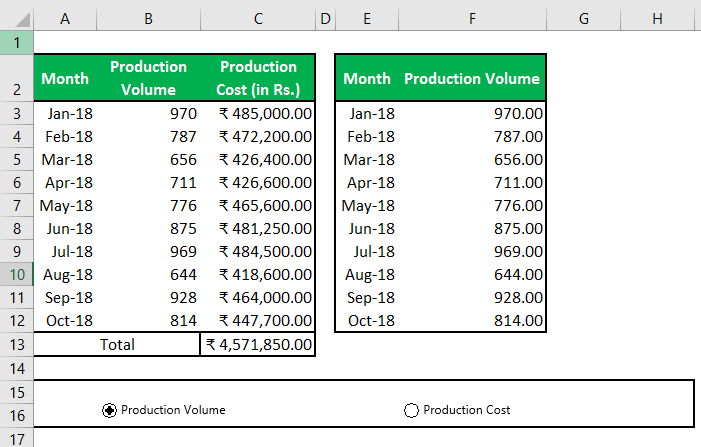Screen dimensions: 701x447
Task: Click cost cell ₹ 481,250.00
Action: click(258, 228)
